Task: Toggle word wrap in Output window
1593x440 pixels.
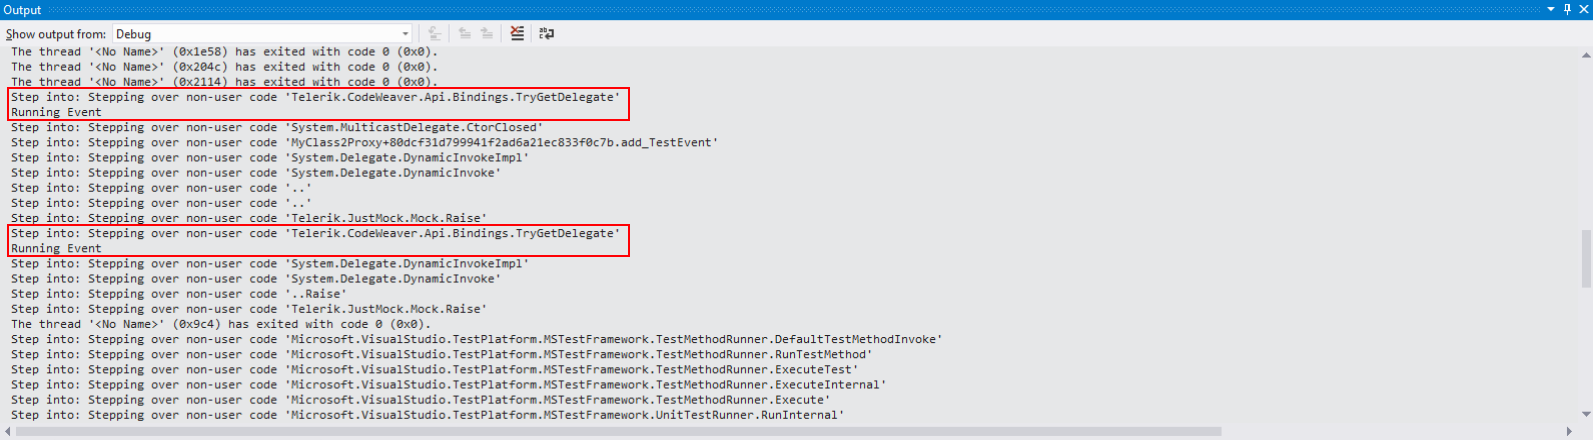Action: coord(546,33)
